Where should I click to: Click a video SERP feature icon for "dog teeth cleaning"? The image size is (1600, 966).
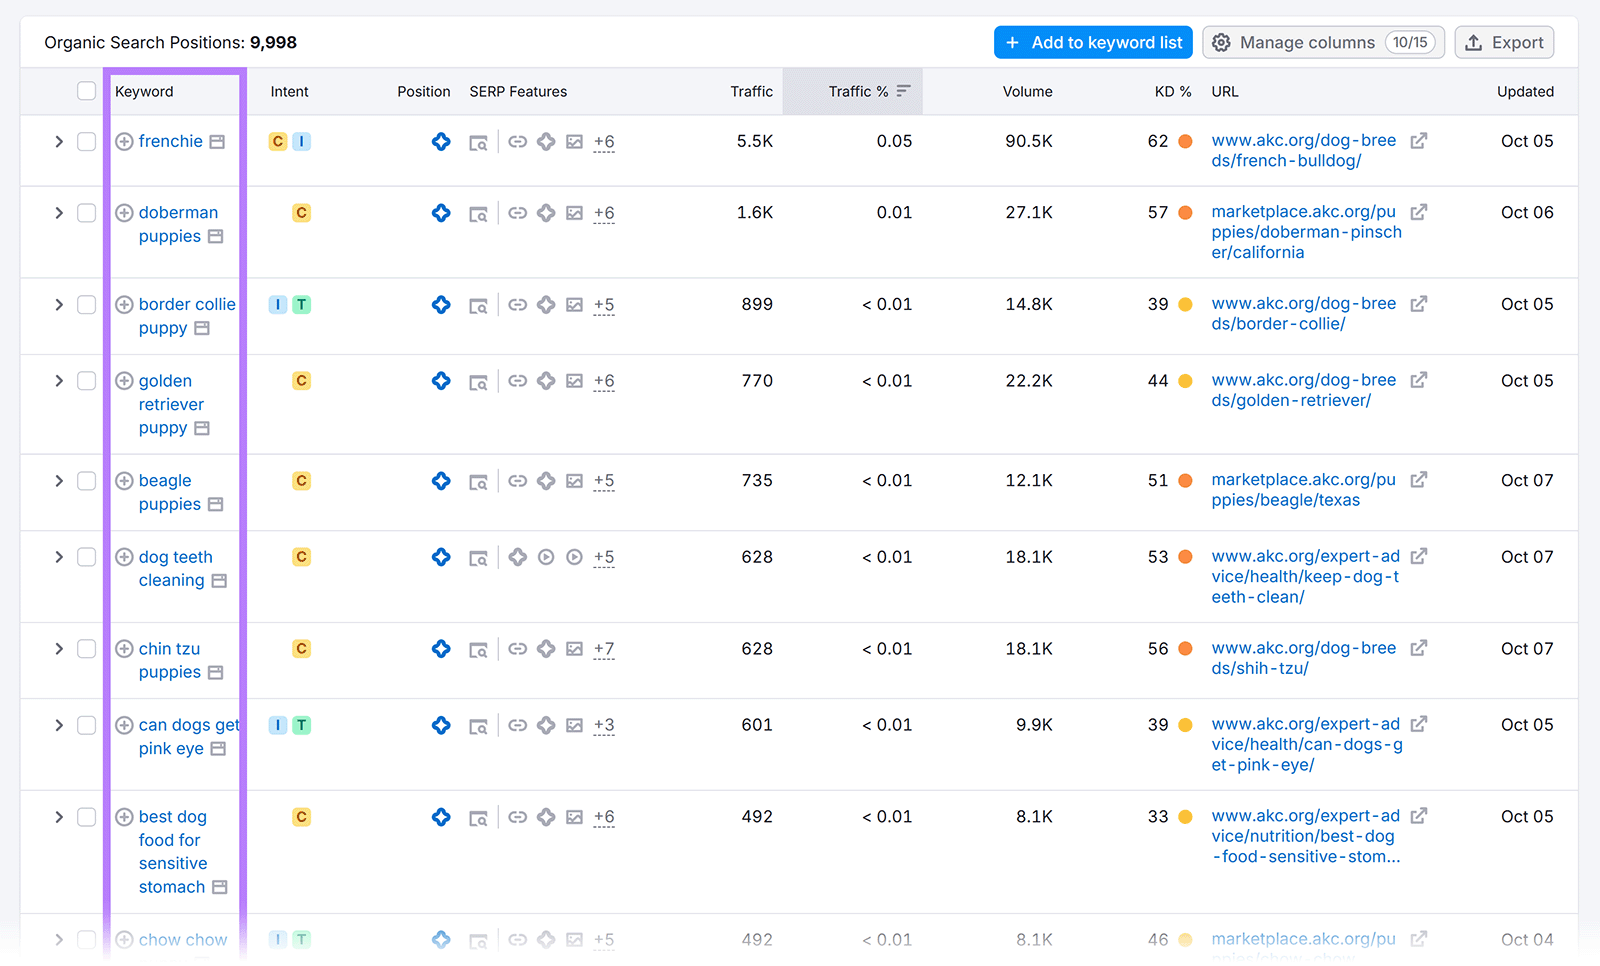[545, 557]
